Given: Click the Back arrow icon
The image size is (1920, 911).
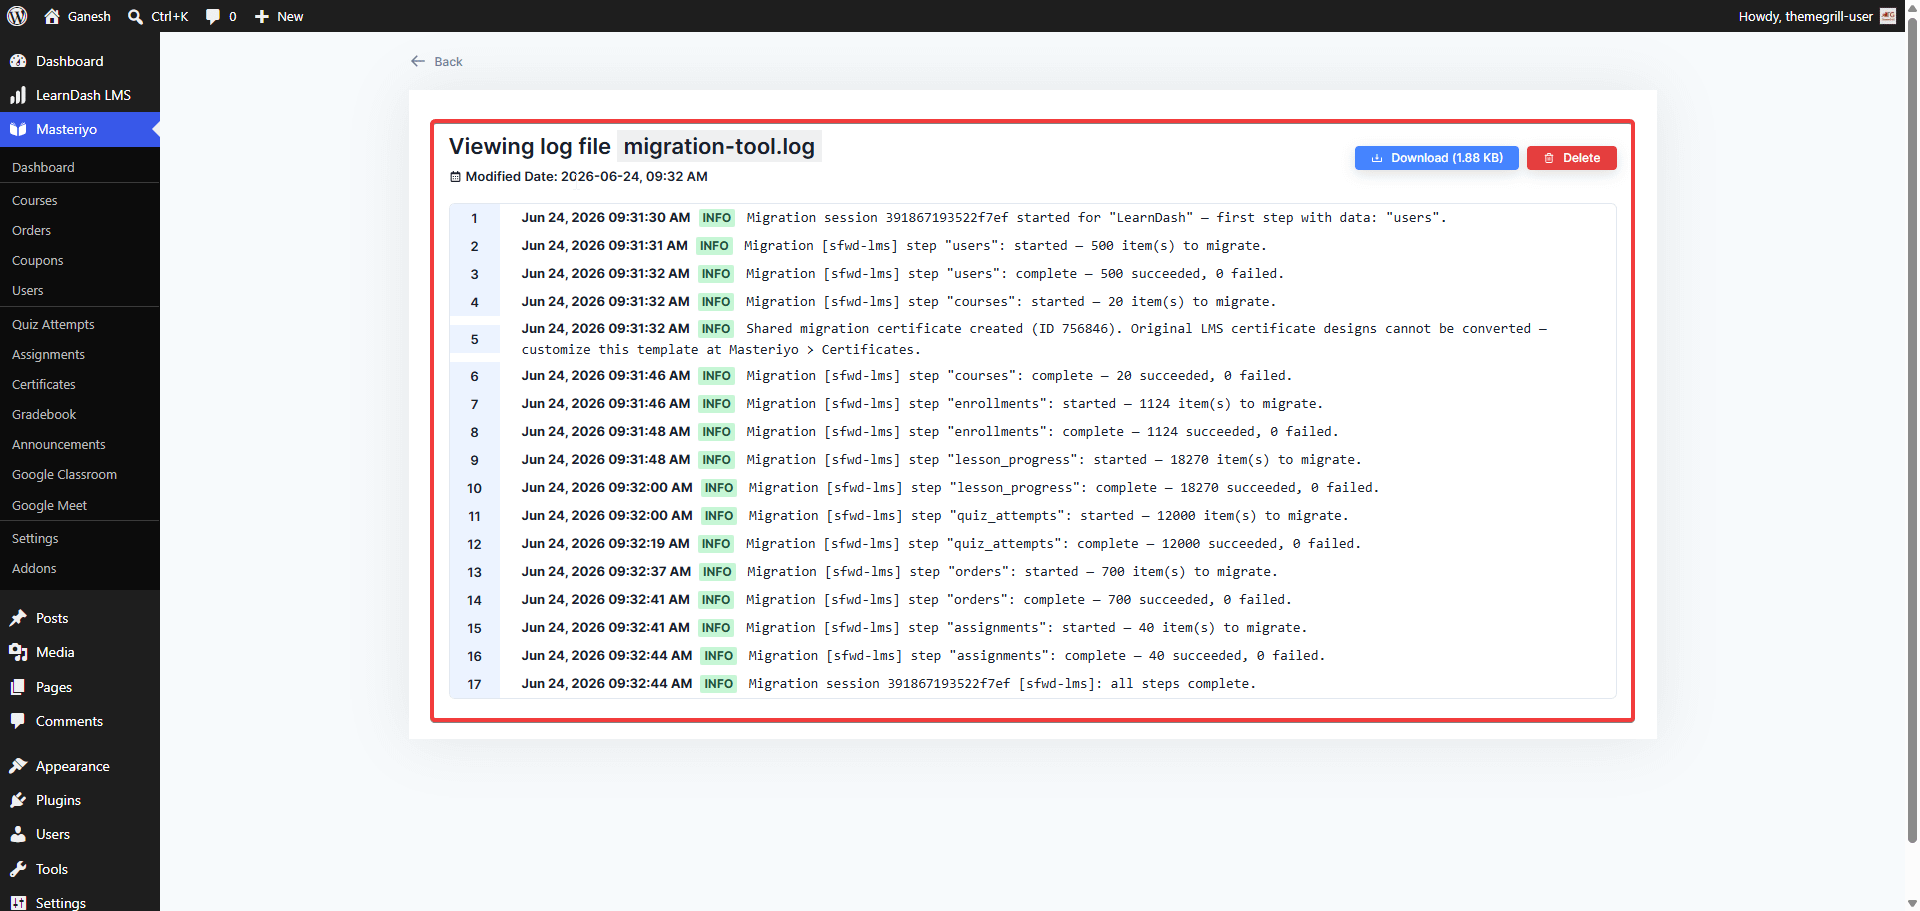Looking at the screenshot, I should 418,61.
